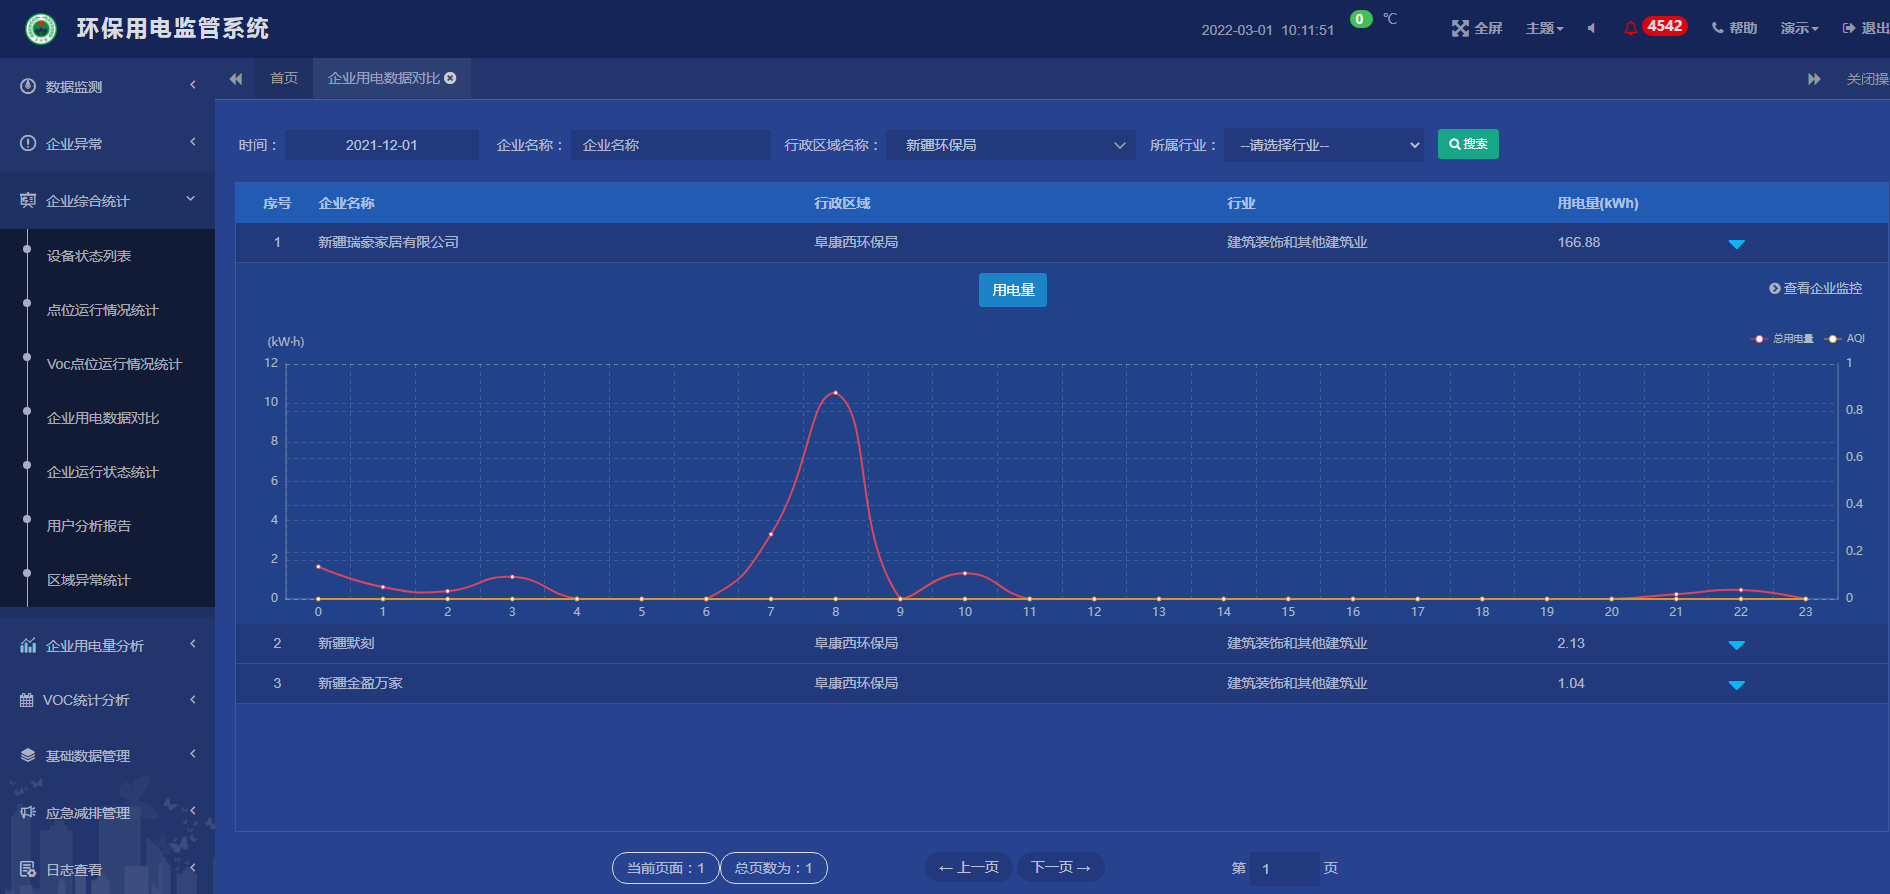Click the 帮助 phone icon
Screen dimensions: 1890x894
pos(1717,28)
